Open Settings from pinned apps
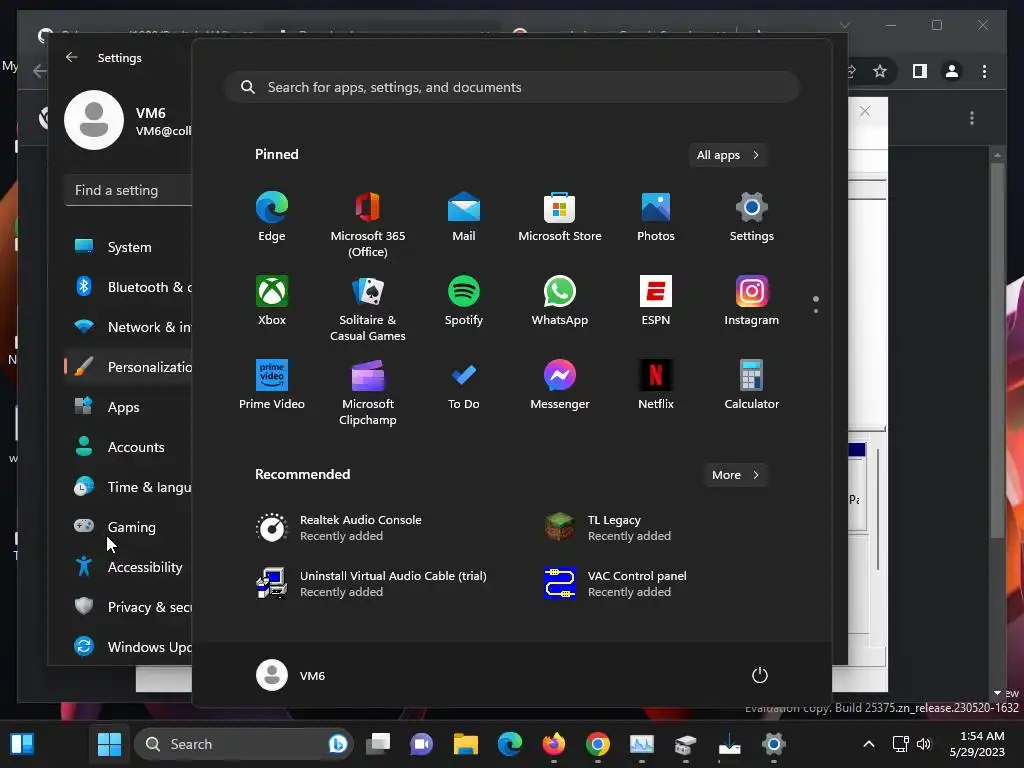This screenshot has height=768, width=1024. point(752,217)
